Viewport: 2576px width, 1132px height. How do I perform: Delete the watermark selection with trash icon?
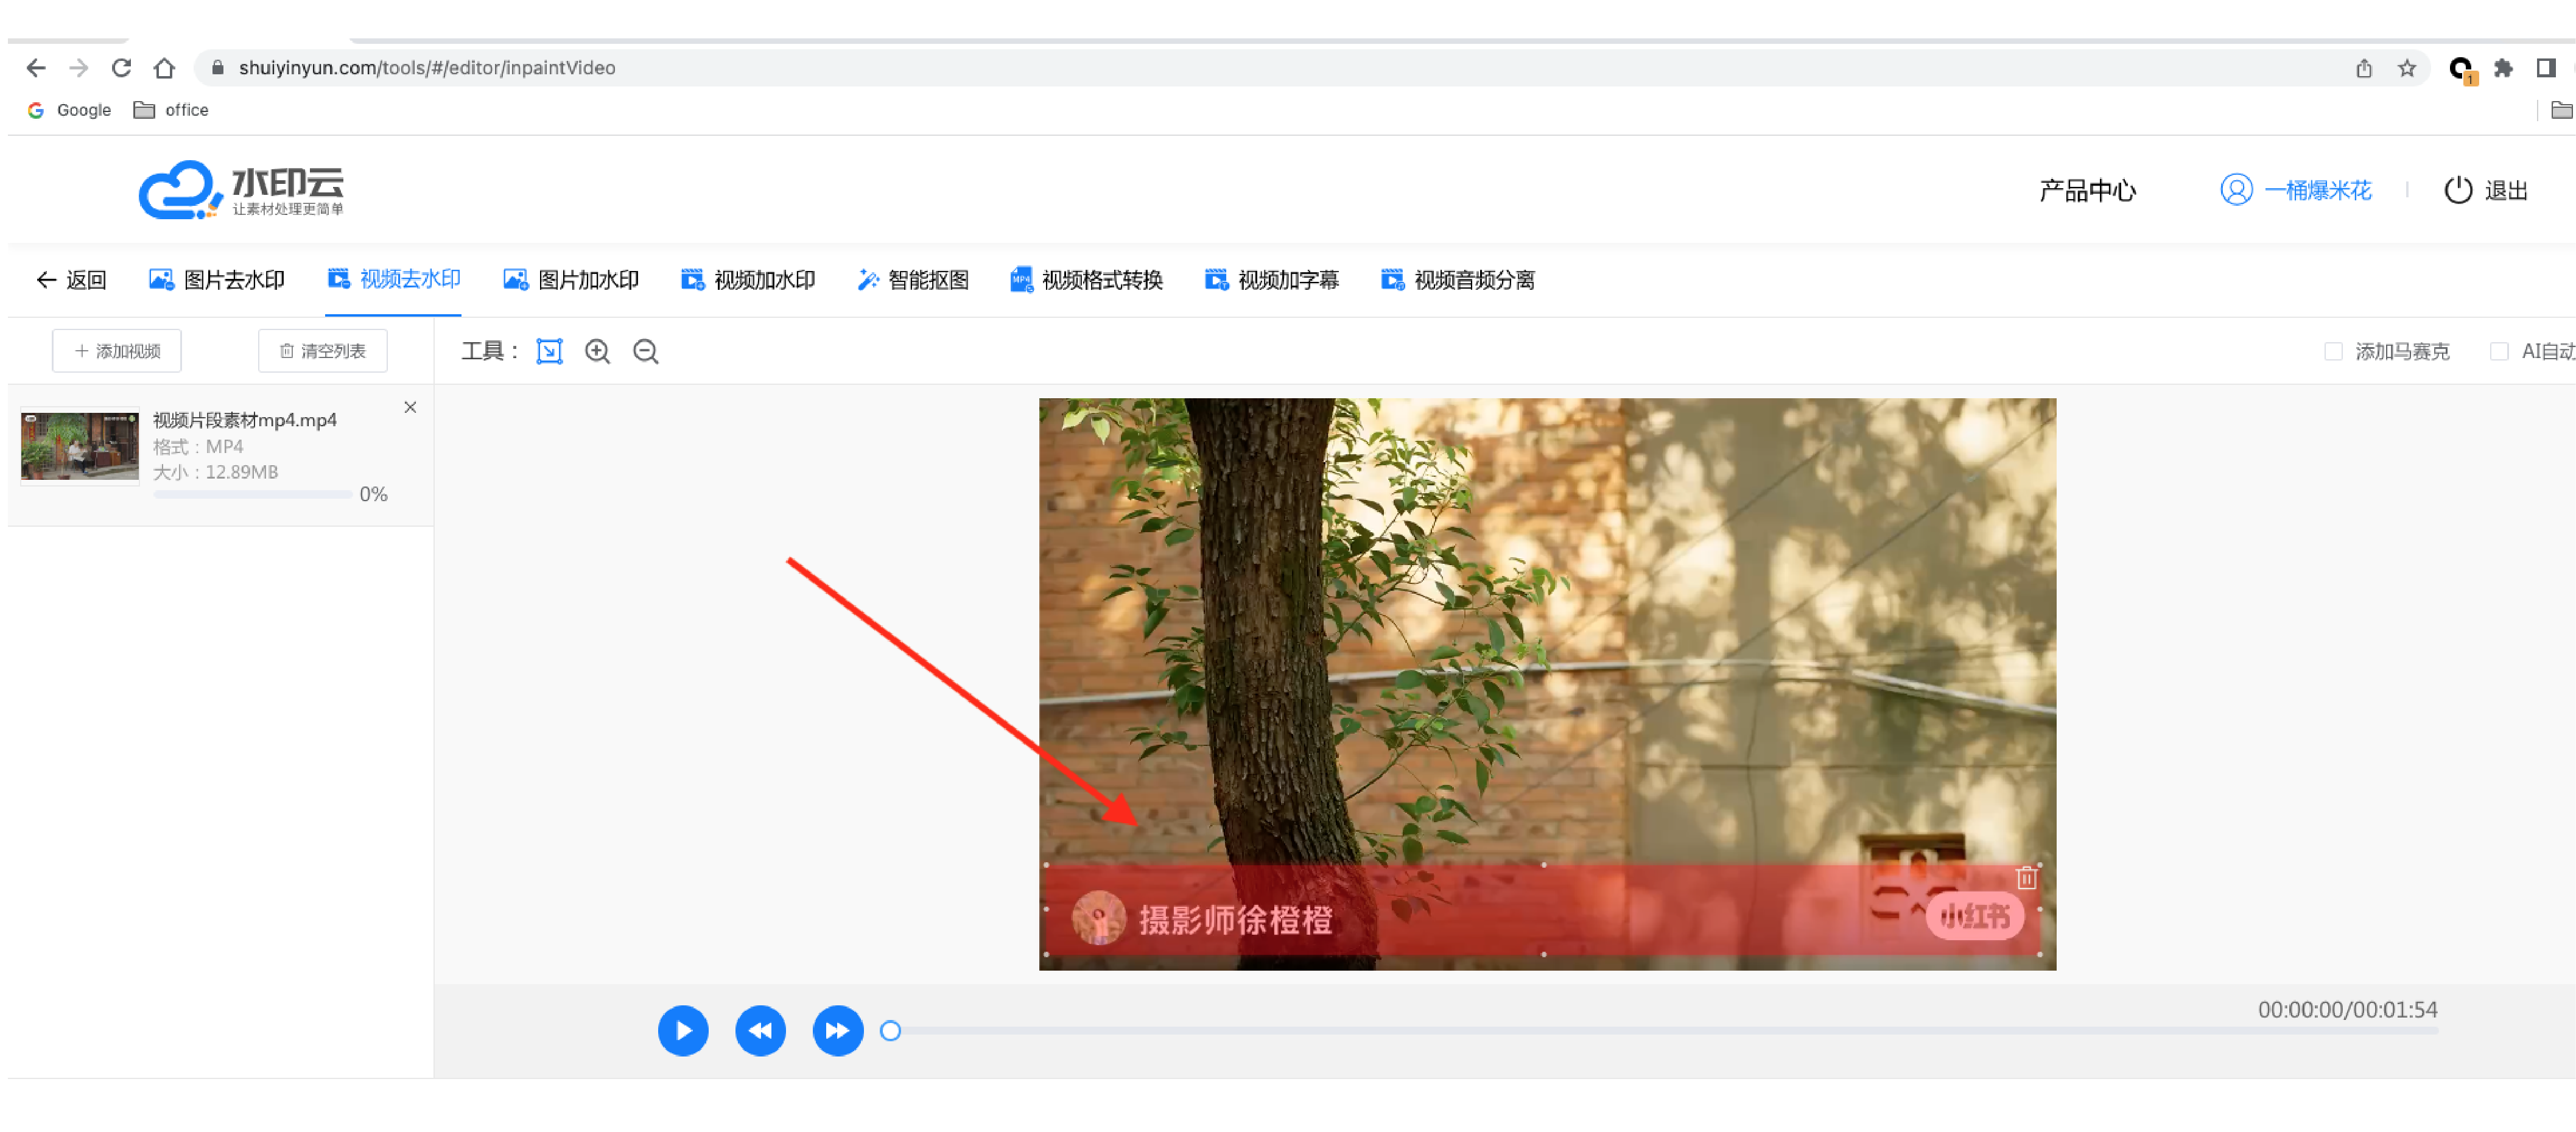2027,878
